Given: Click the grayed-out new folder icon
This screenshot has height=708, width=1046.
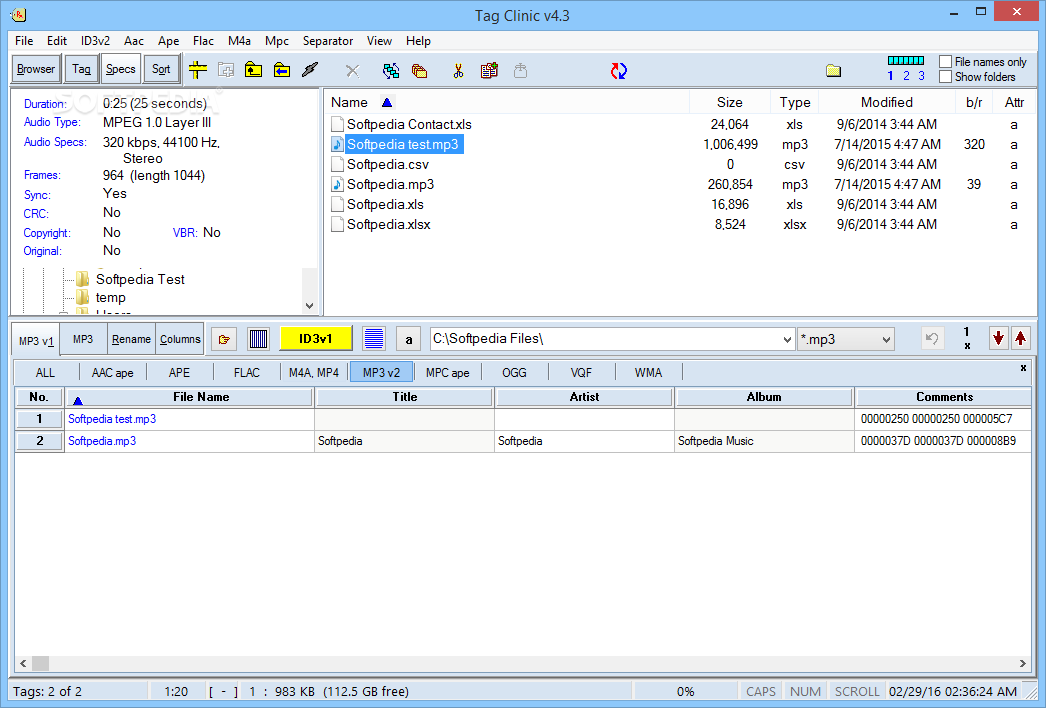Looking at the screenshot, I should (x=226, y=70).
